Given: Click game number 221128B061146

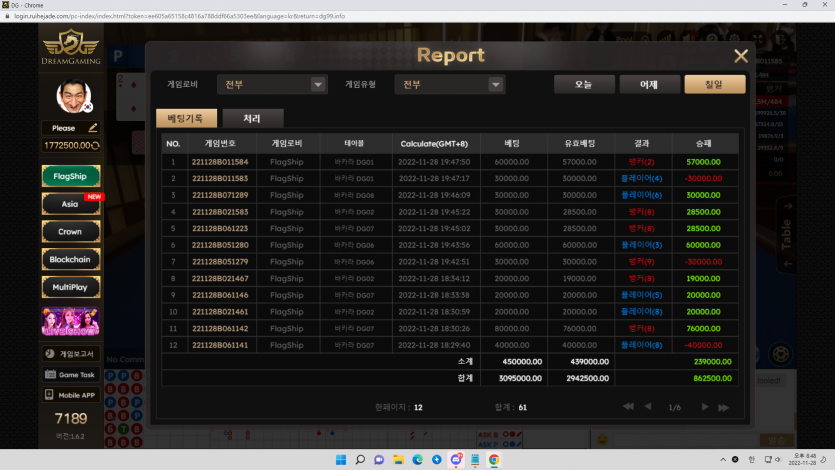Looking at the screenshot, I should pos(220,295).
